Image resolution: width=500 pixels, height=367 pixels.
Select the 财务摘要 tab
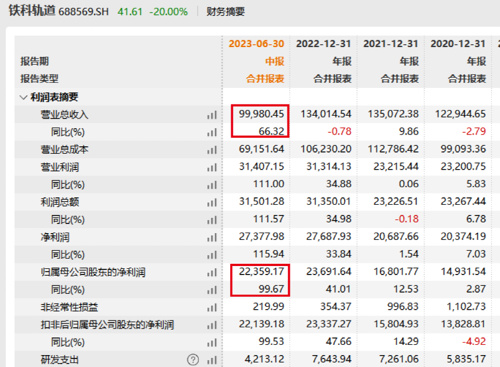coord(226,12)
